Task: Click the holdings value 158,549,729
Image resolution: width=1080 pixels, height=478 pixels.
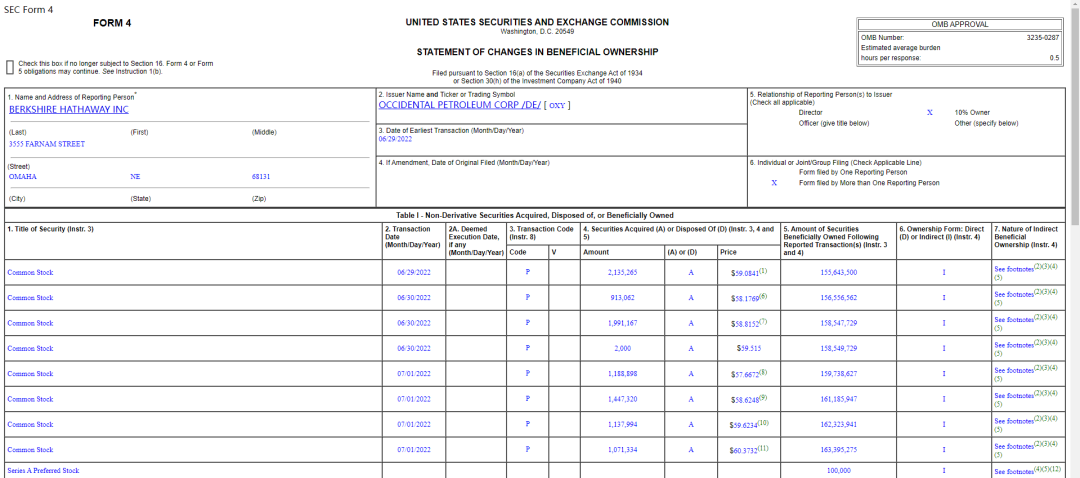Action: tap(839, 349)
